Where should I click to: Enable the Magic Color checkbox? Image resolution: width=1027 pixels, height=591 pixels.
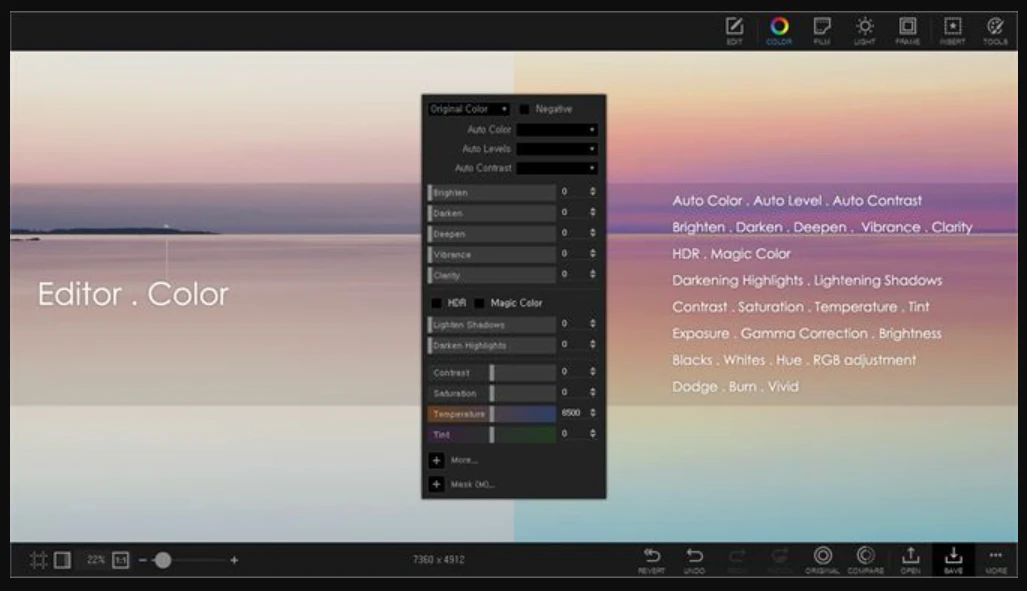[x=479, y=303]
